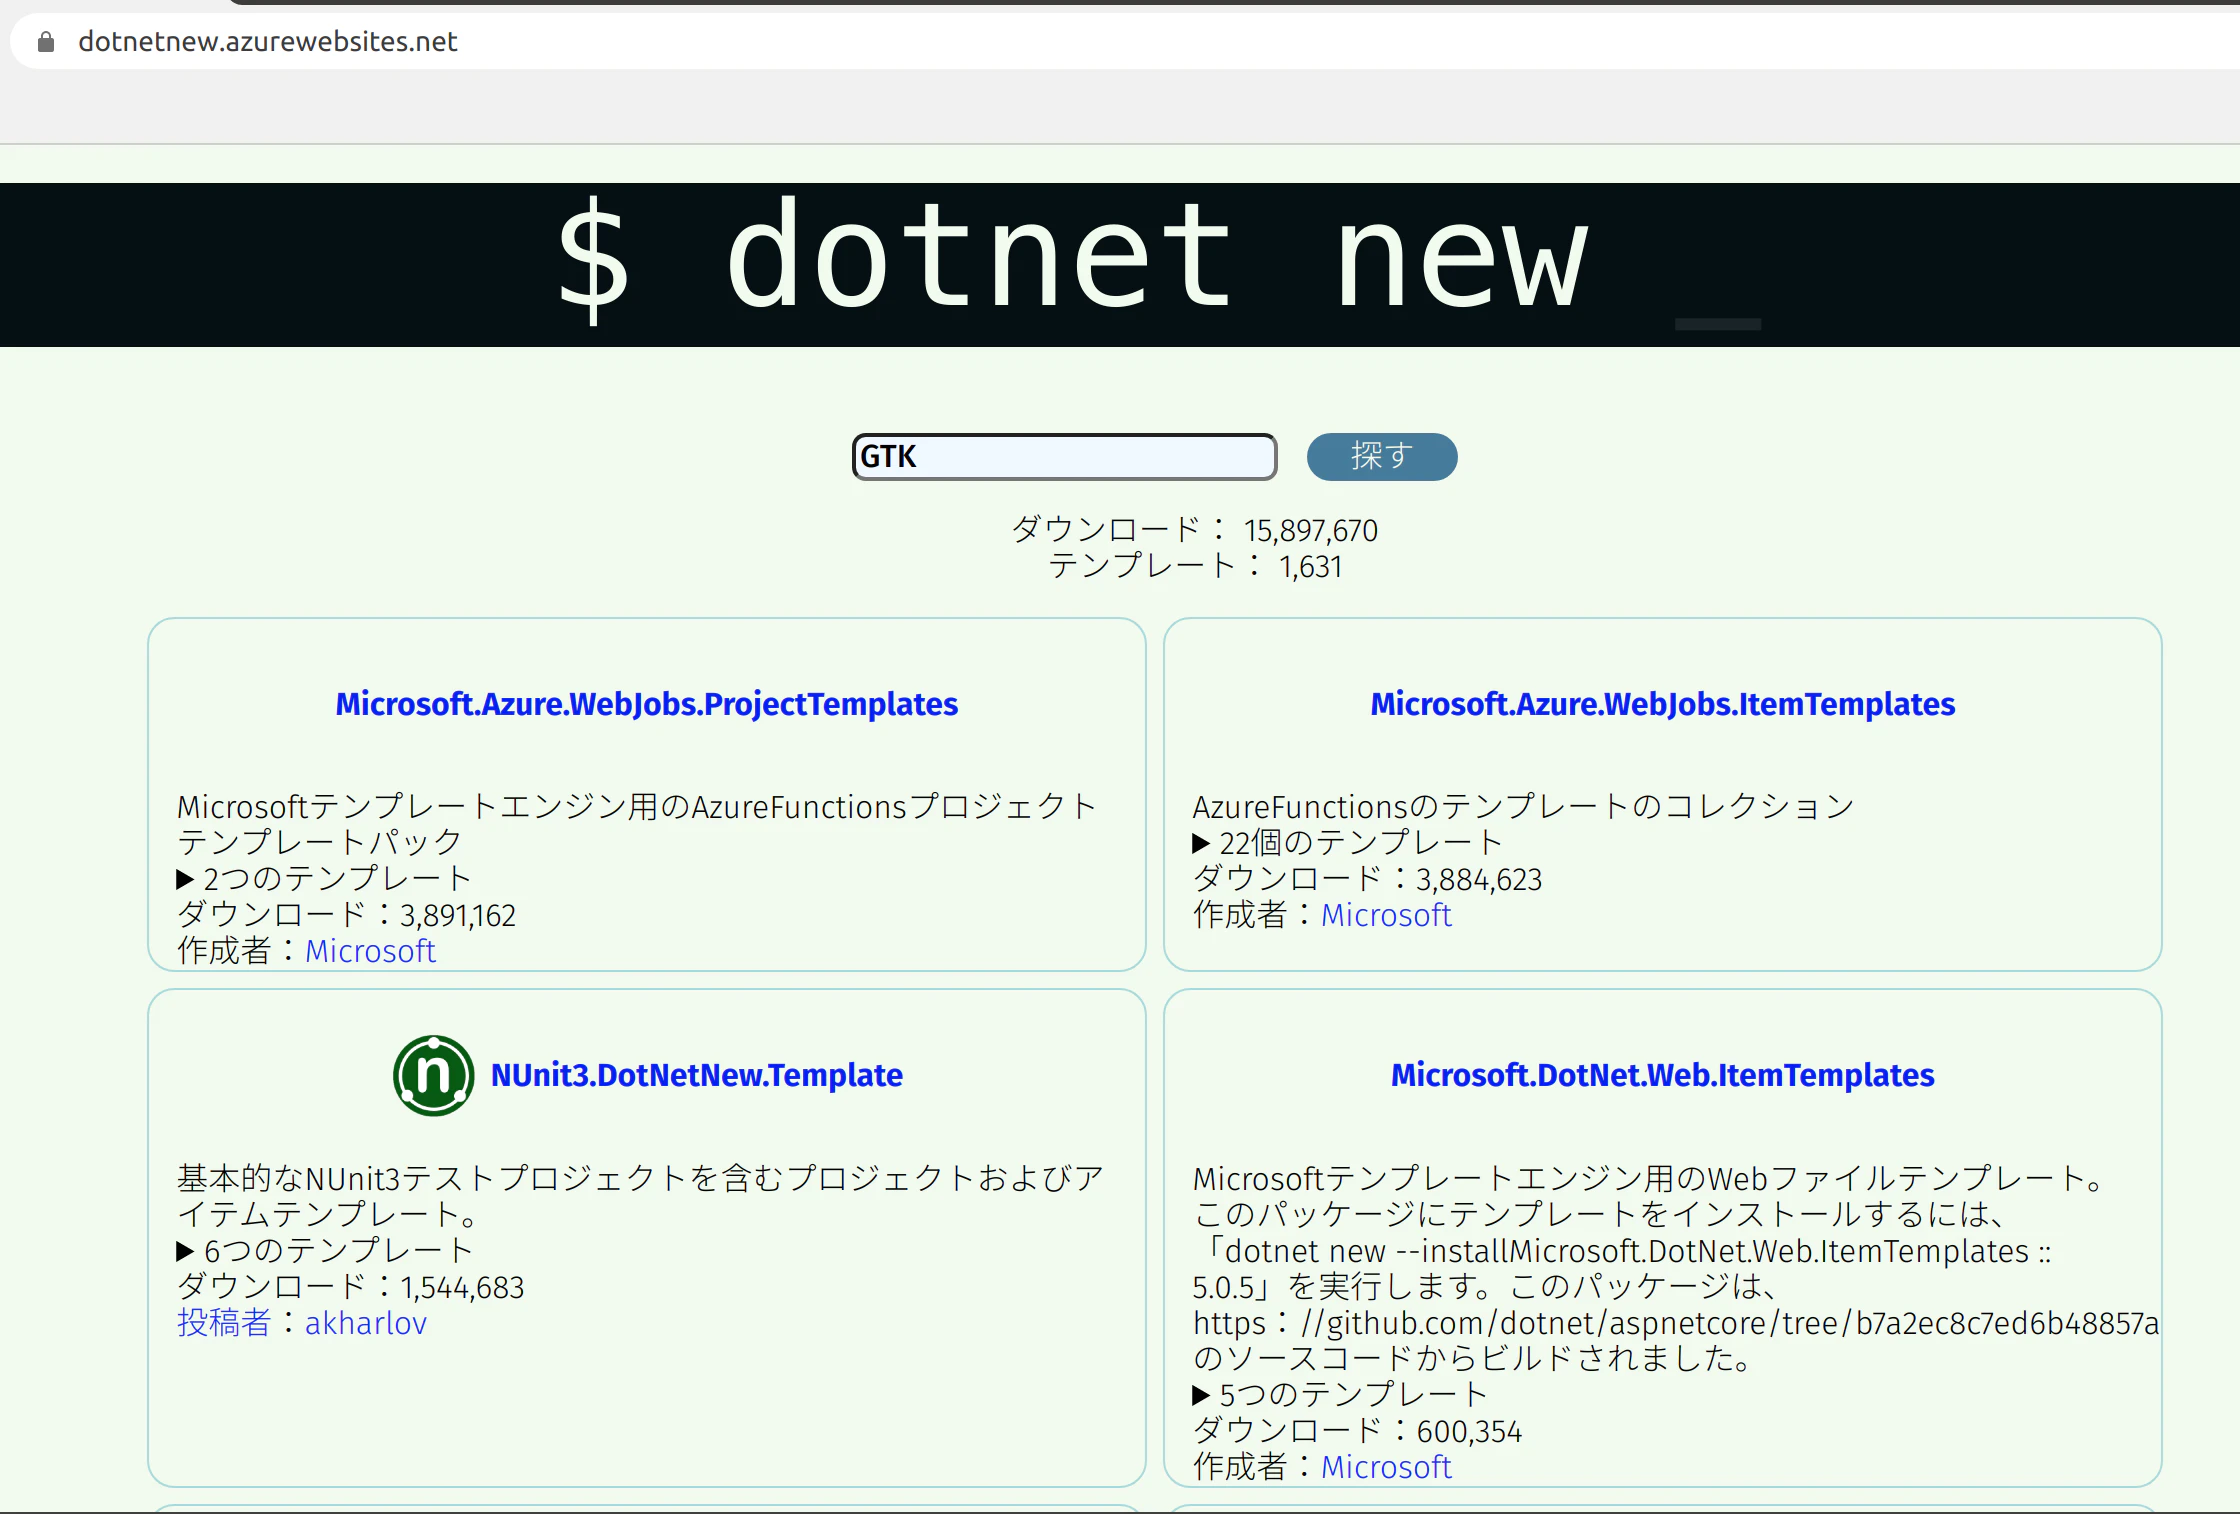Open Microsoft.Azure.WebJobs.ItemTemplates link
The image size is (2240, 1514).
coord(1662,704)
